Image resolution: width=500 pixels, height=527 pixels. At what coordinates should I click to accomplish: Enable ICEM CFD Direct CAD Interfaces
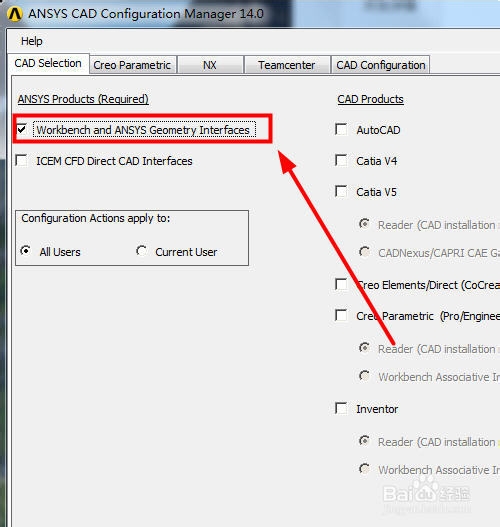(22, 160)
